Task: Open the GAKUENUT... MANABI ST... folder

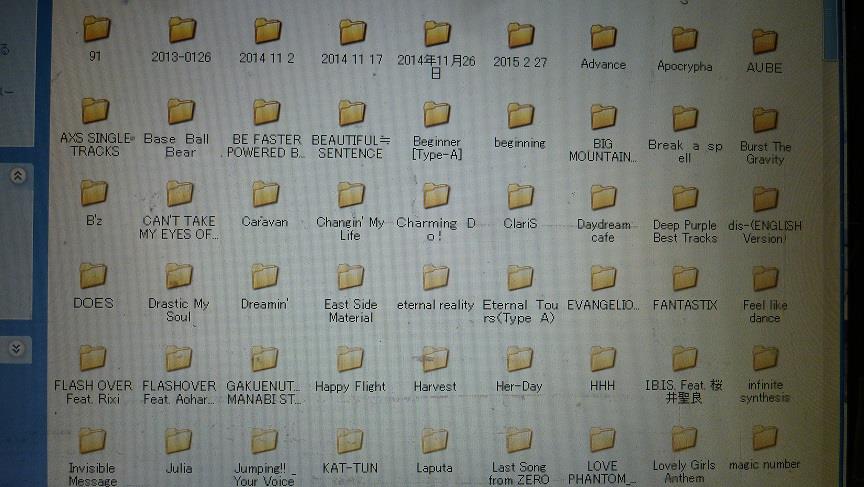Action: tap(264, 359)
